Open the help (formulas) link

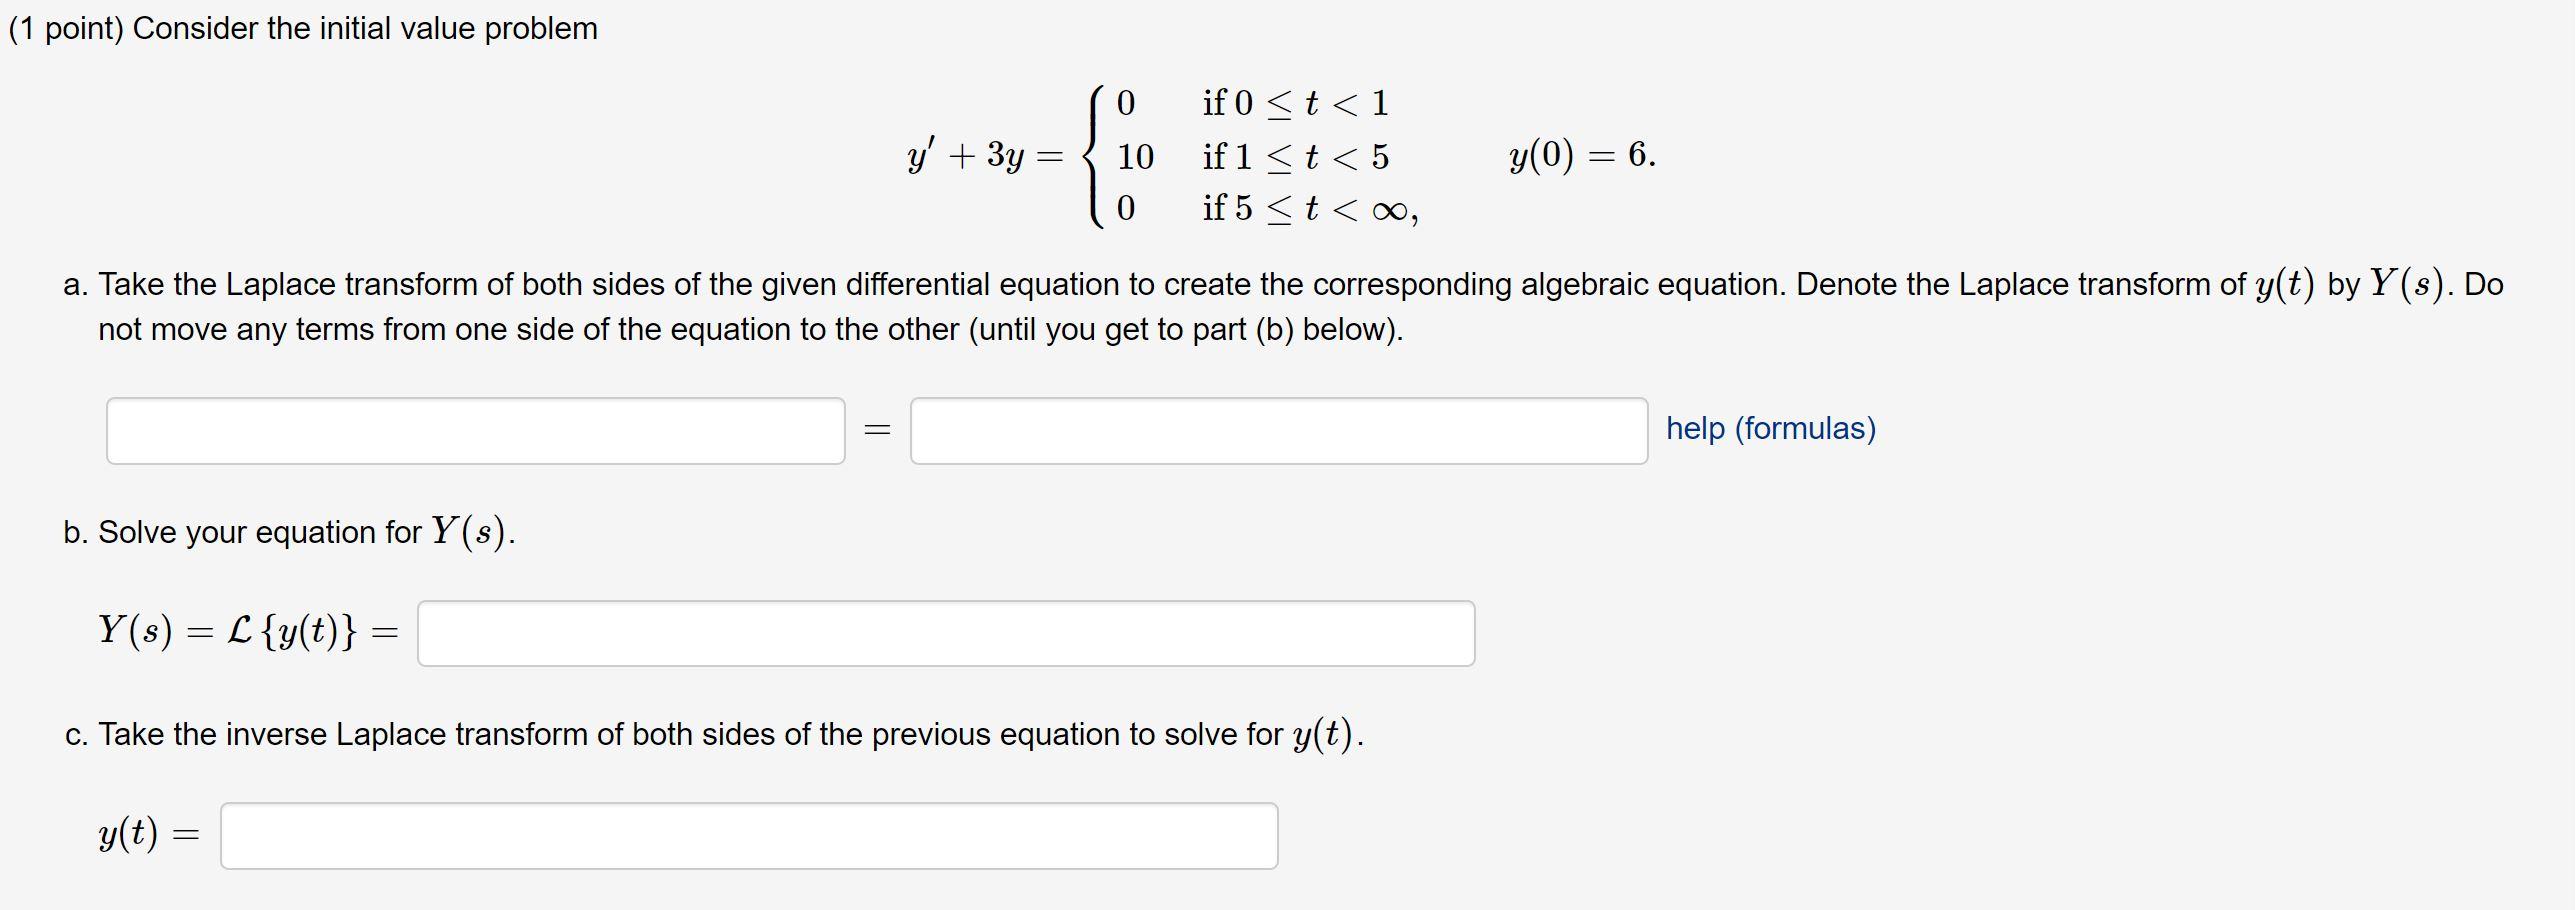1771,429
